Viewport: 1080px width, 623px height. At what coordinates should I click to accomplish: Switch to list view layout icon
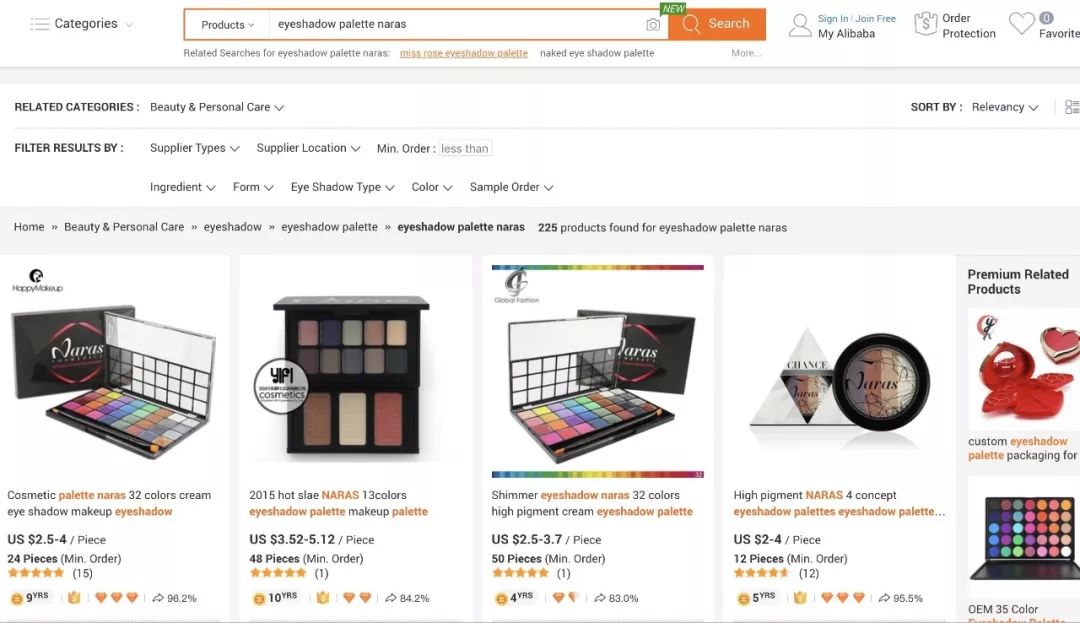pos(1072,107)
